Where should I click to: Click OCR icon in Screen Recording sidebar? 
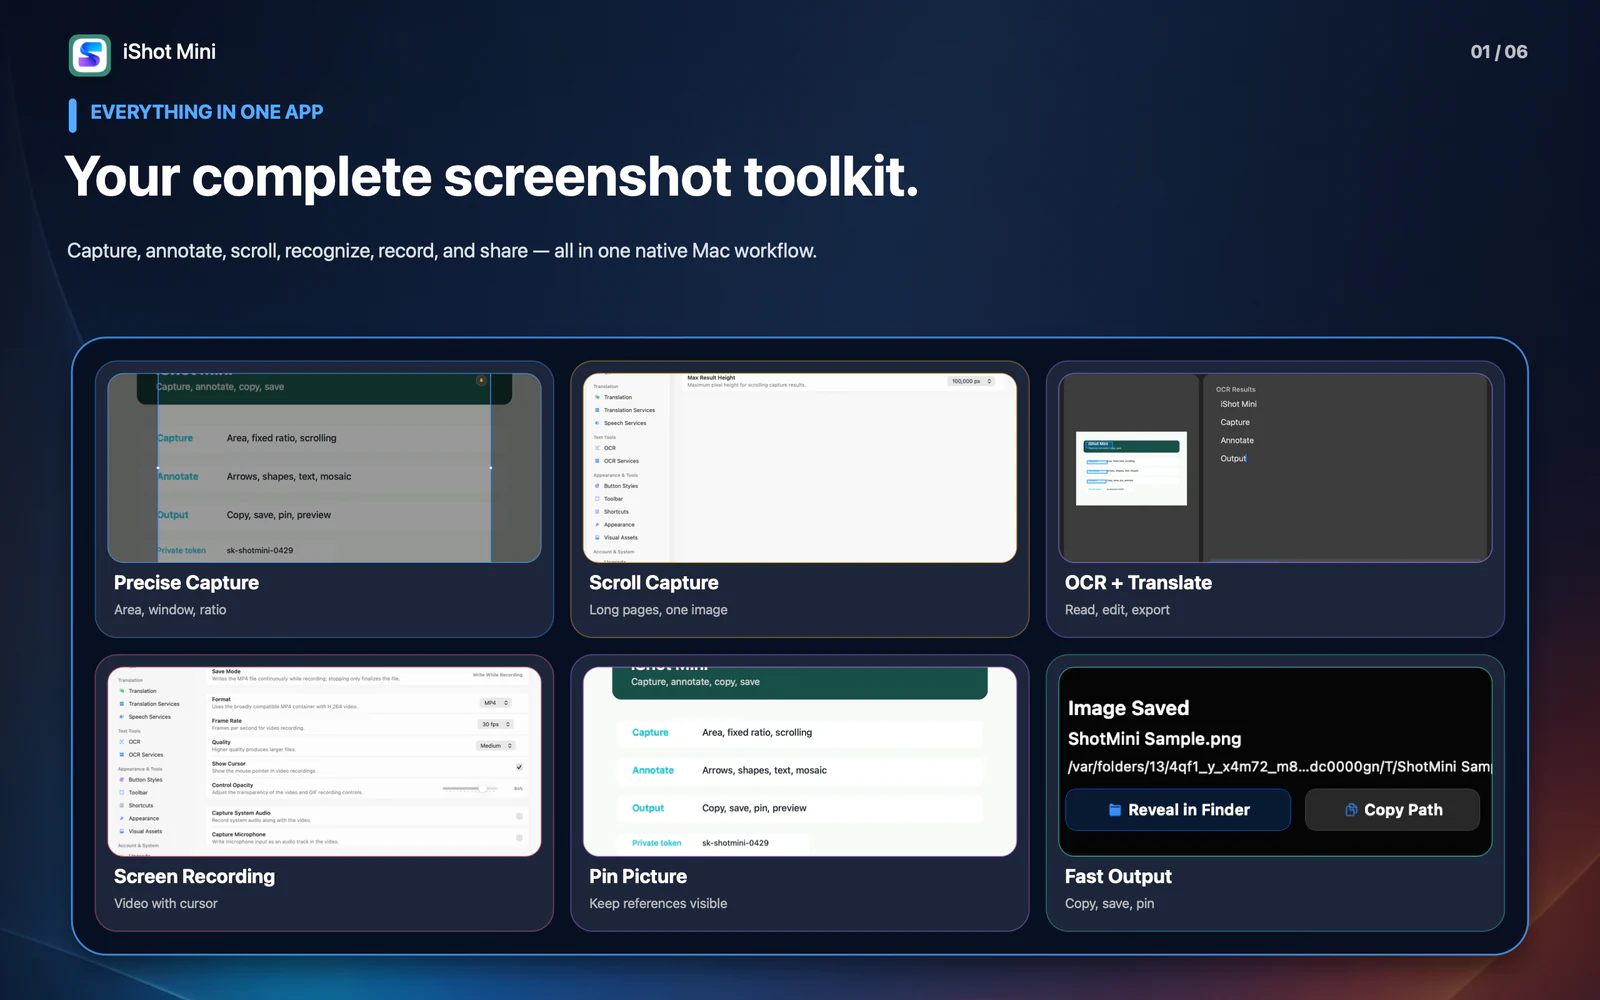tap(122, 742)
